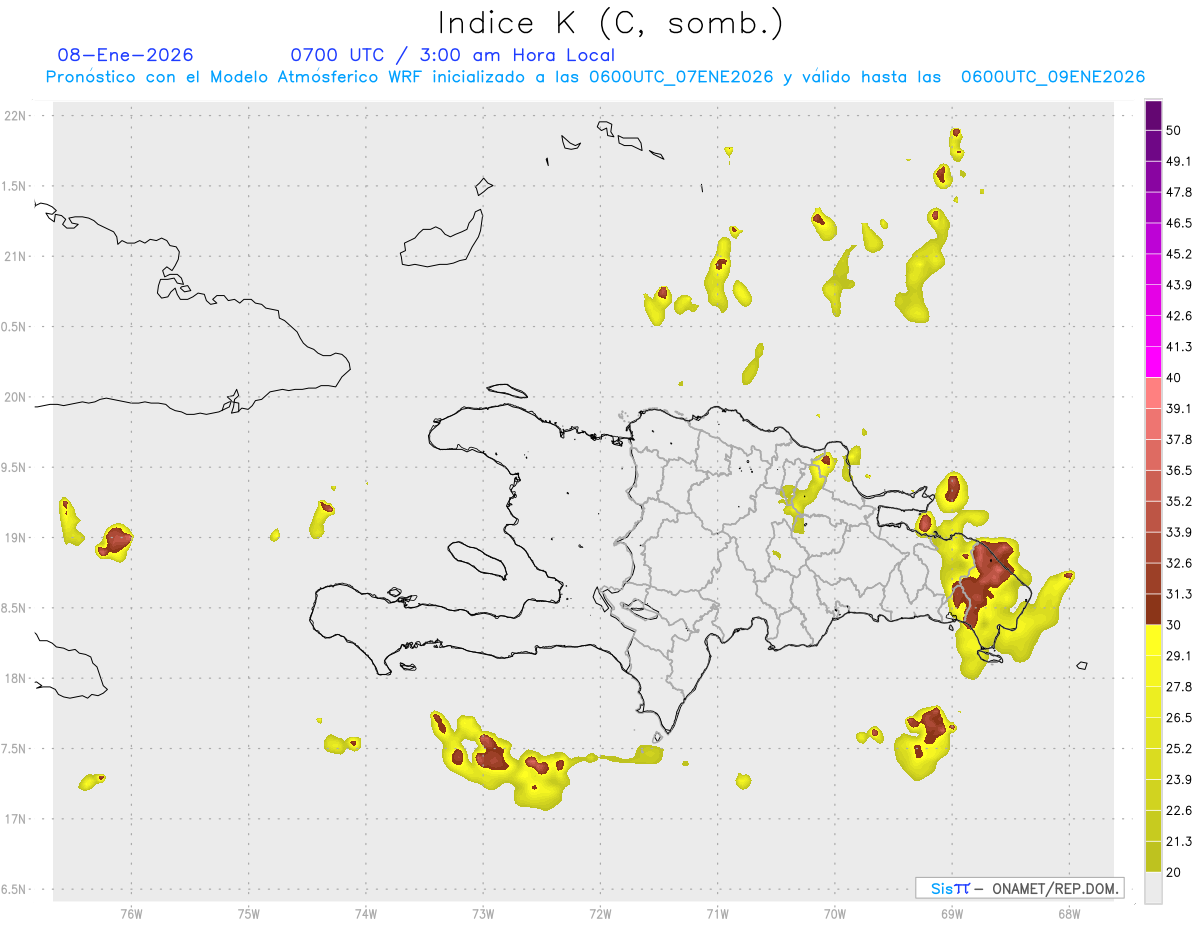Click the color bar value 23.9
Image resolution: width=1200 pixels, height=927 pixels.
click(x=1179, y=780)
